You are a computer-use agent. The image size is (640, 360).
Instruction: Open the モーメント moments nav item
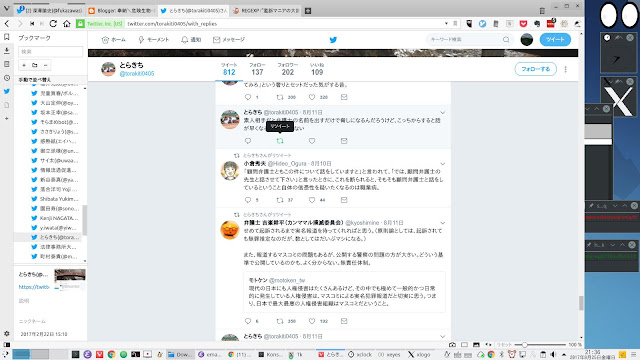153,40
